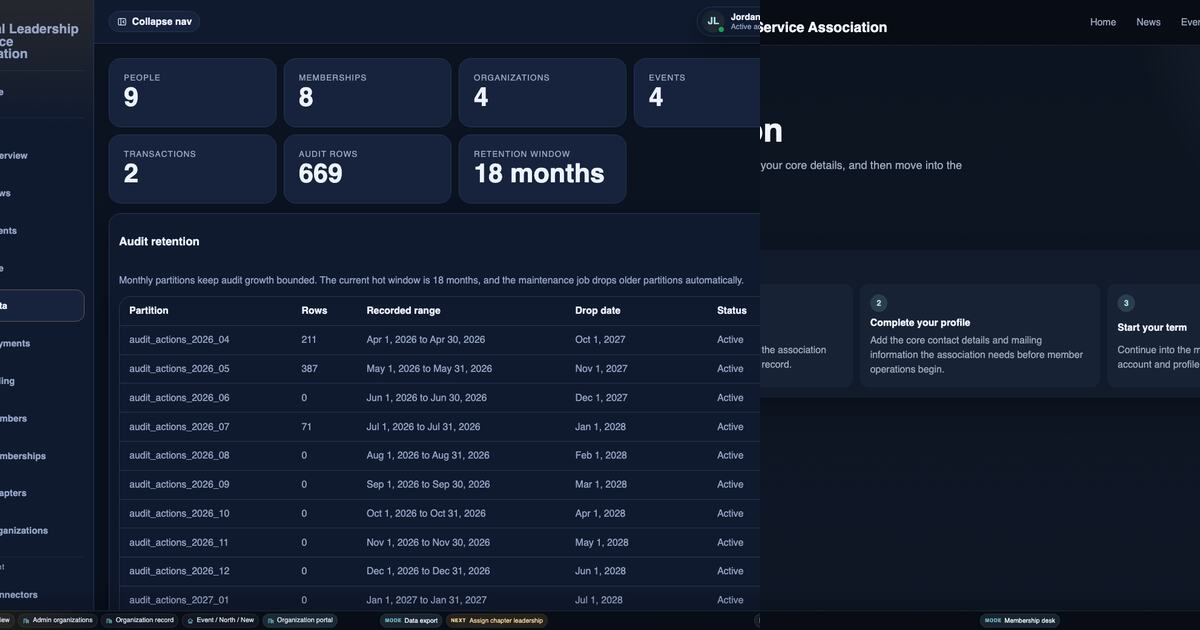Open the Chapters sidebar item
Viewport: 1200px width, 630px height.
(42, 493)
